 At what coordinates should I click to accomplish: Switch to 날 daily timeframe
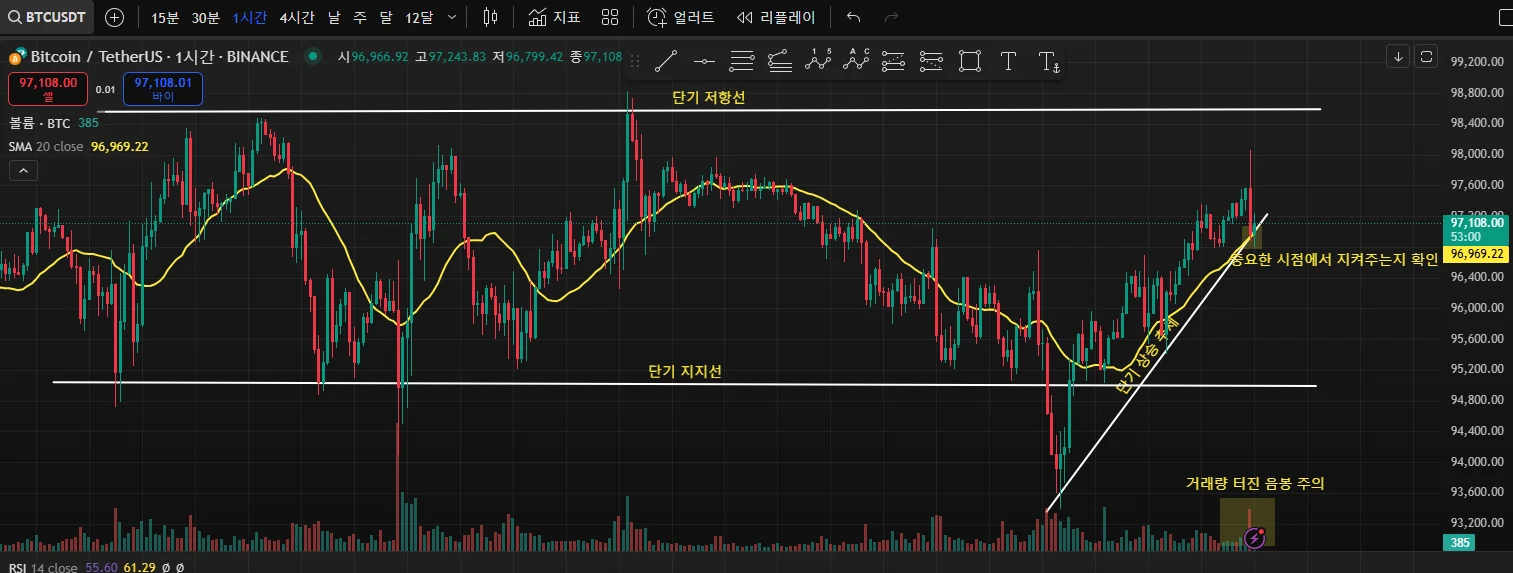coord(334,17)
